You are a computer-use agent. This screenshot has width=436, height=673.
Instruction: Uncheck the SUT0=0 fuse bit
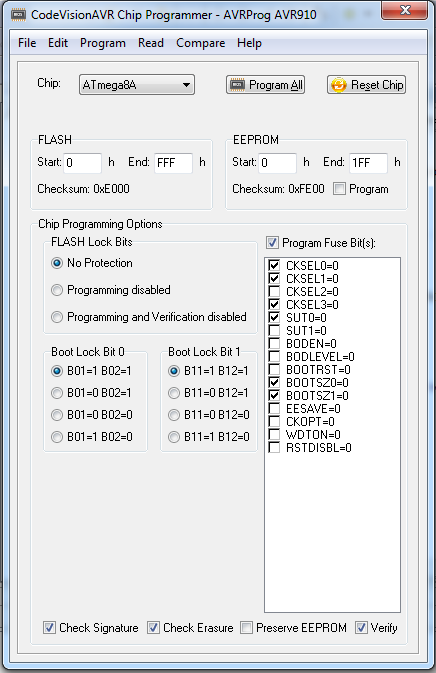(x=274, y=317)
